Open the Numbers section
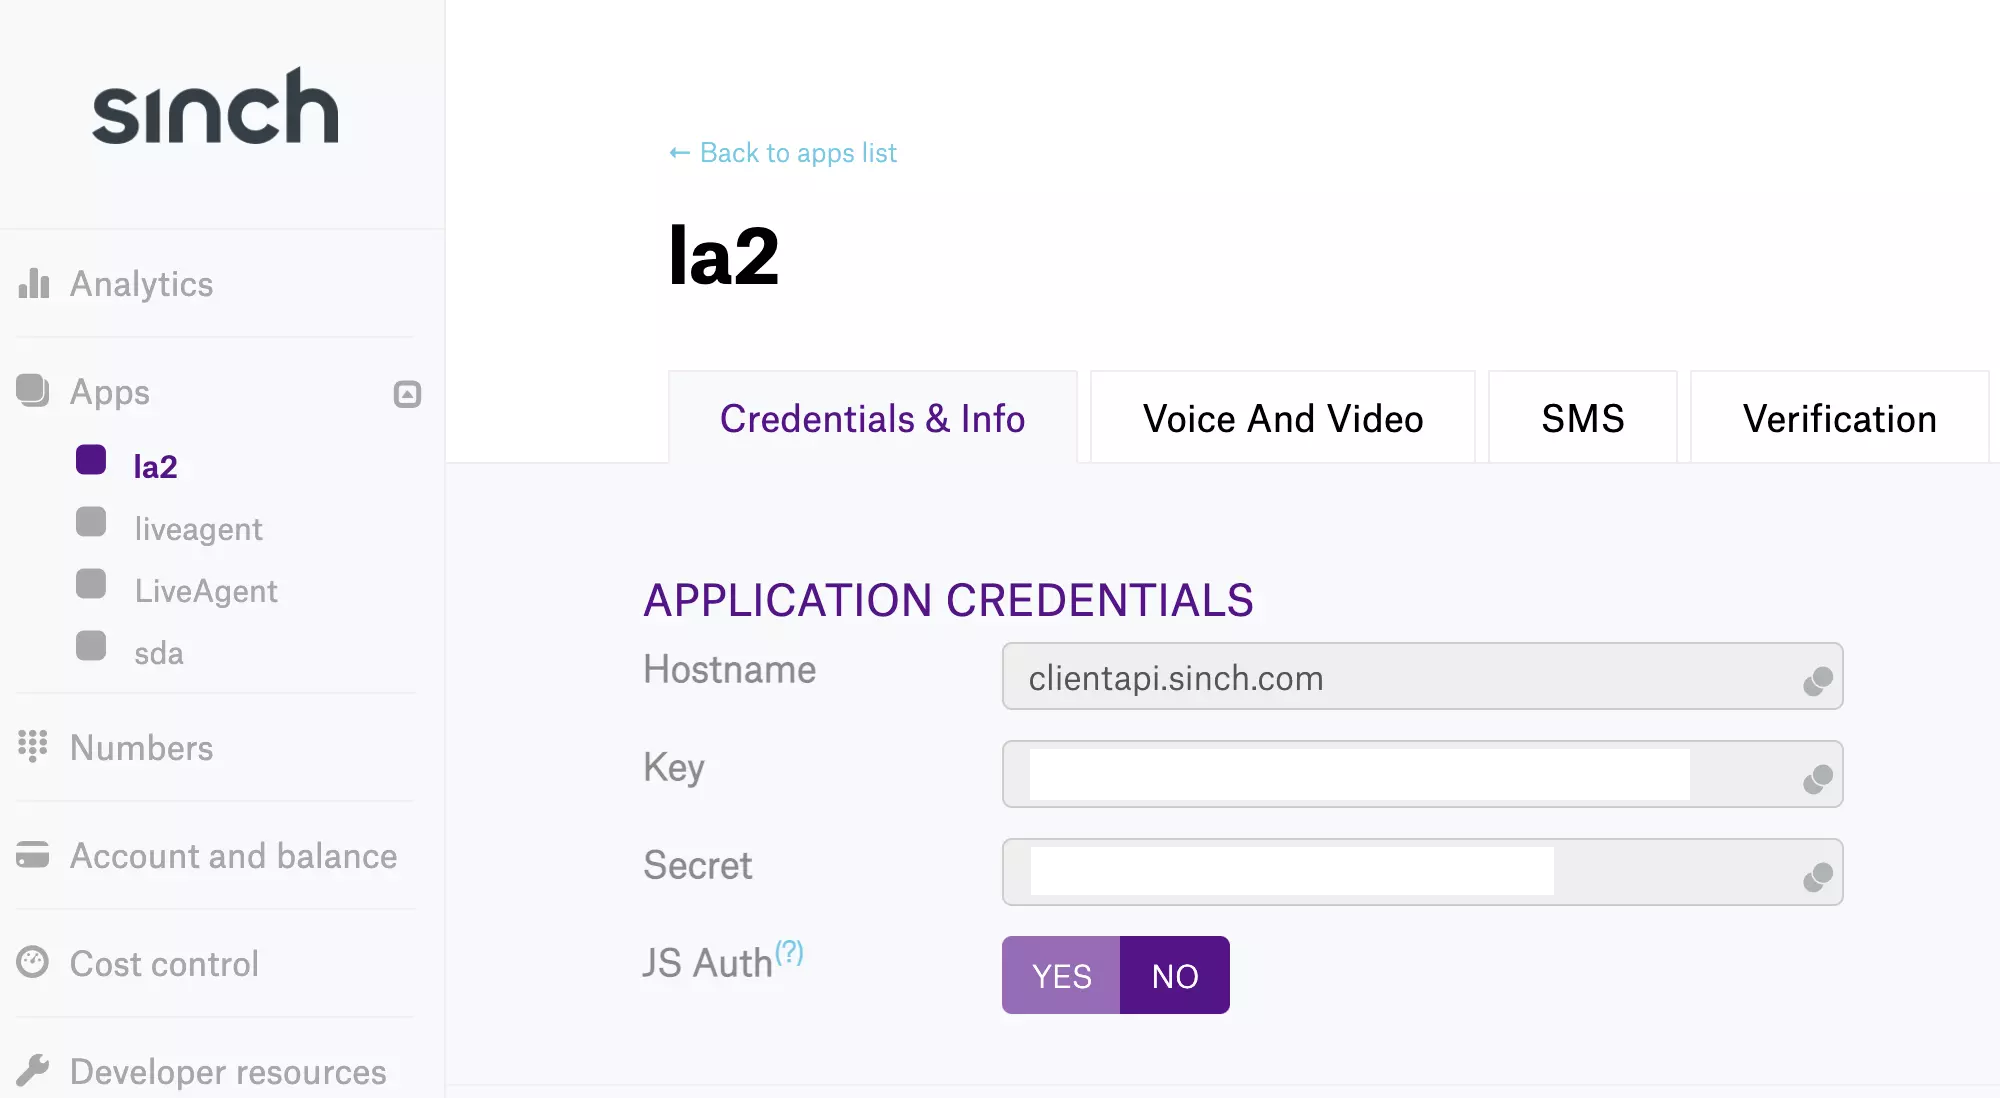The image size is (2000, 1098). tap(141, 748)
